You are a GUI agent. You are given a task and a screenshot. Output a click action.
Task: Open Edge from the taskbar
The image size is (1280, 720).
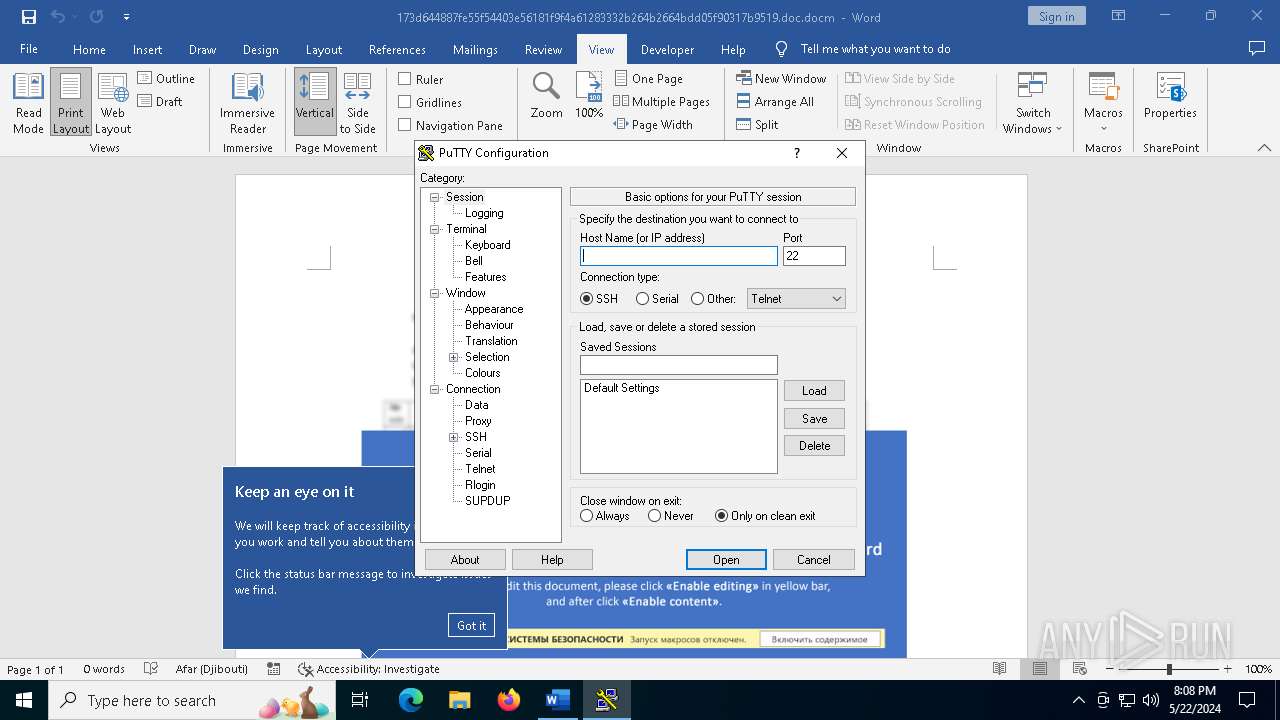411,700
